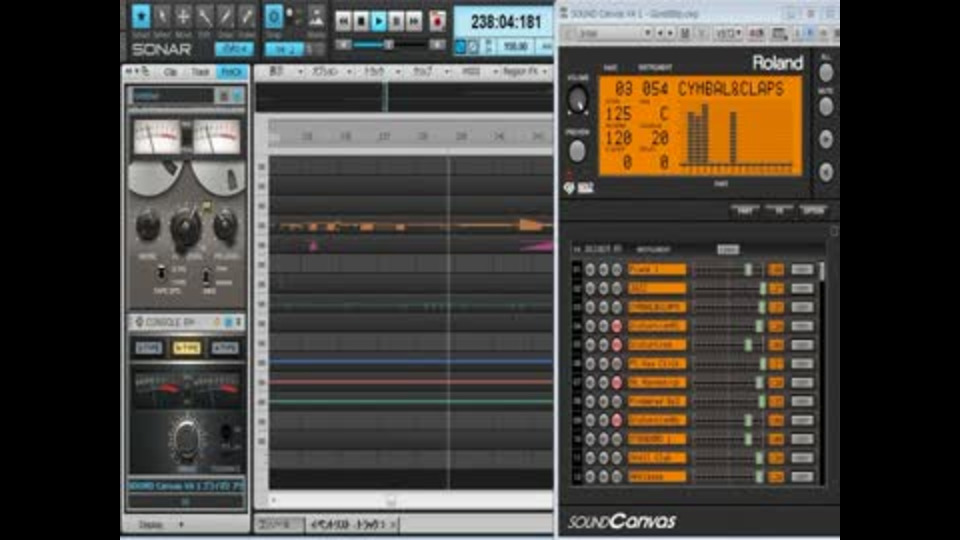Toggle the red lit button on part 04
The height and width of the screenshot is (540, 960).
617,326
